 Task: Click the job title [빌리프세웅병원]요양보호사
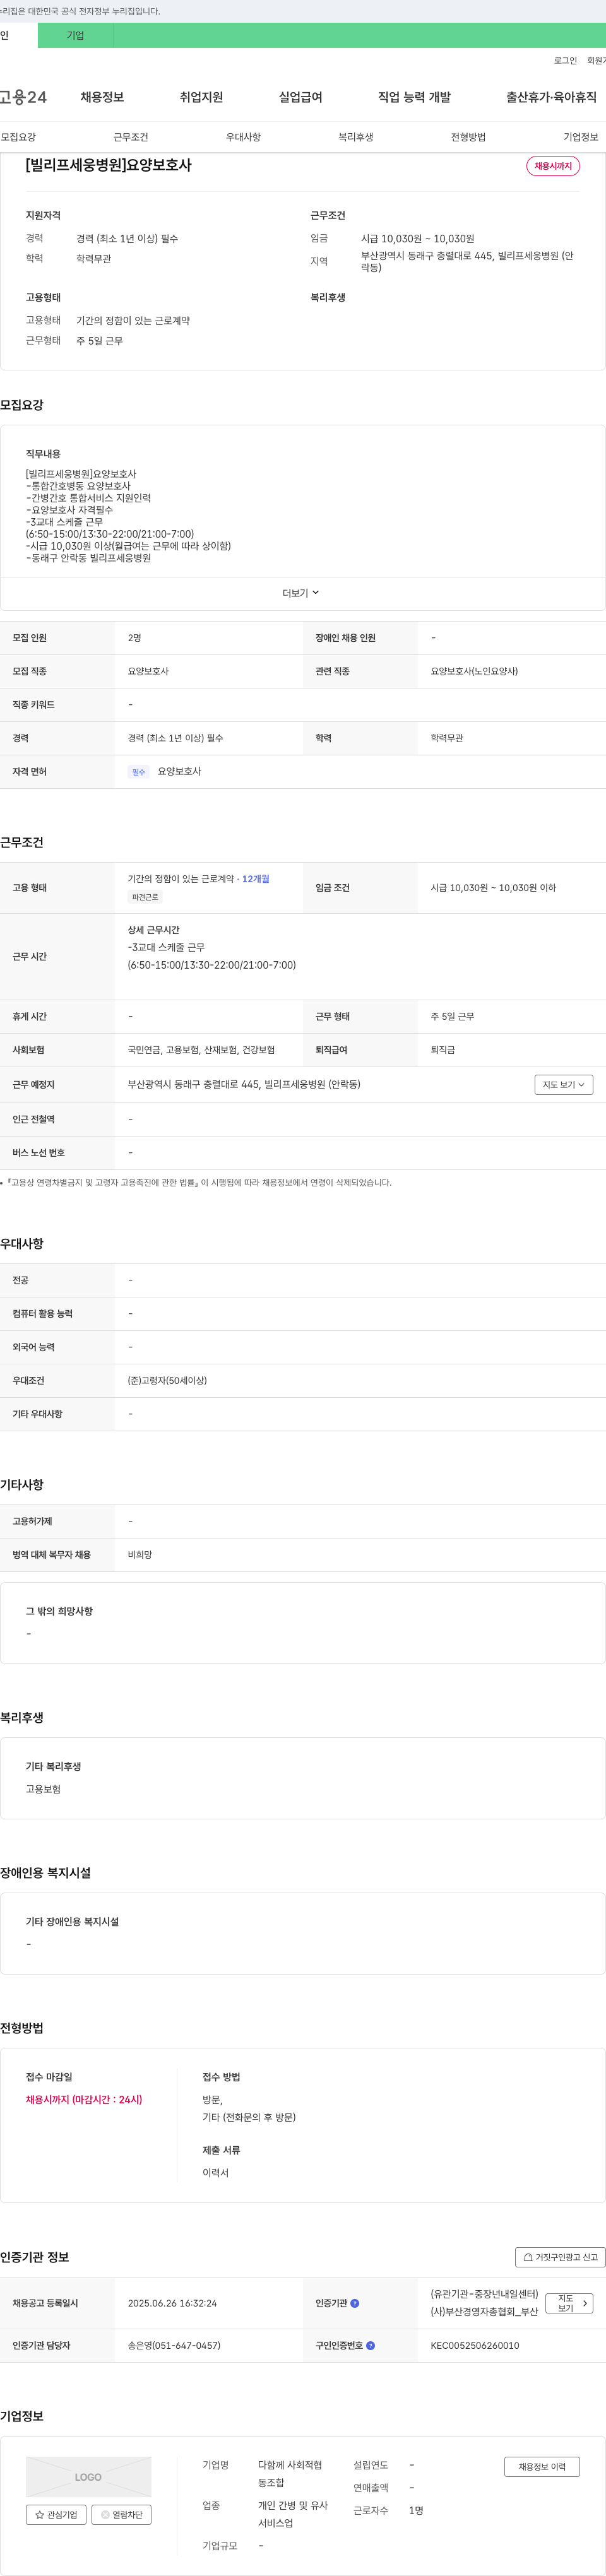pyautogui.click(x=108, y=165)
